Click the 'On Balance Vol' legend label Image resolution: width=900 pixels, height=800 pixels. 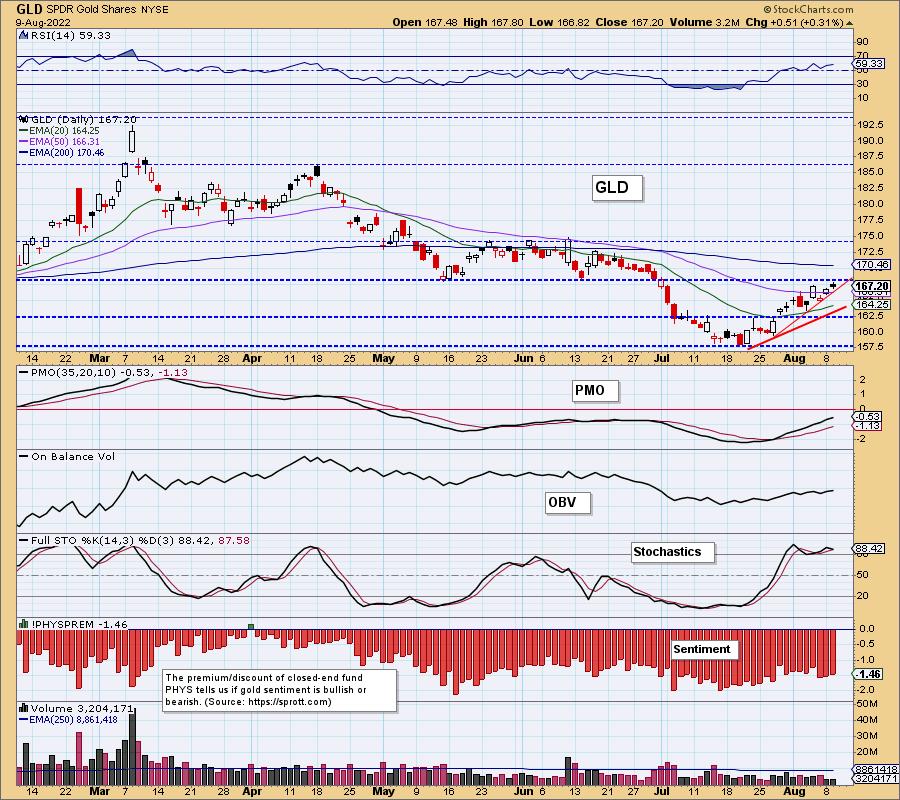tap(67, 456)
